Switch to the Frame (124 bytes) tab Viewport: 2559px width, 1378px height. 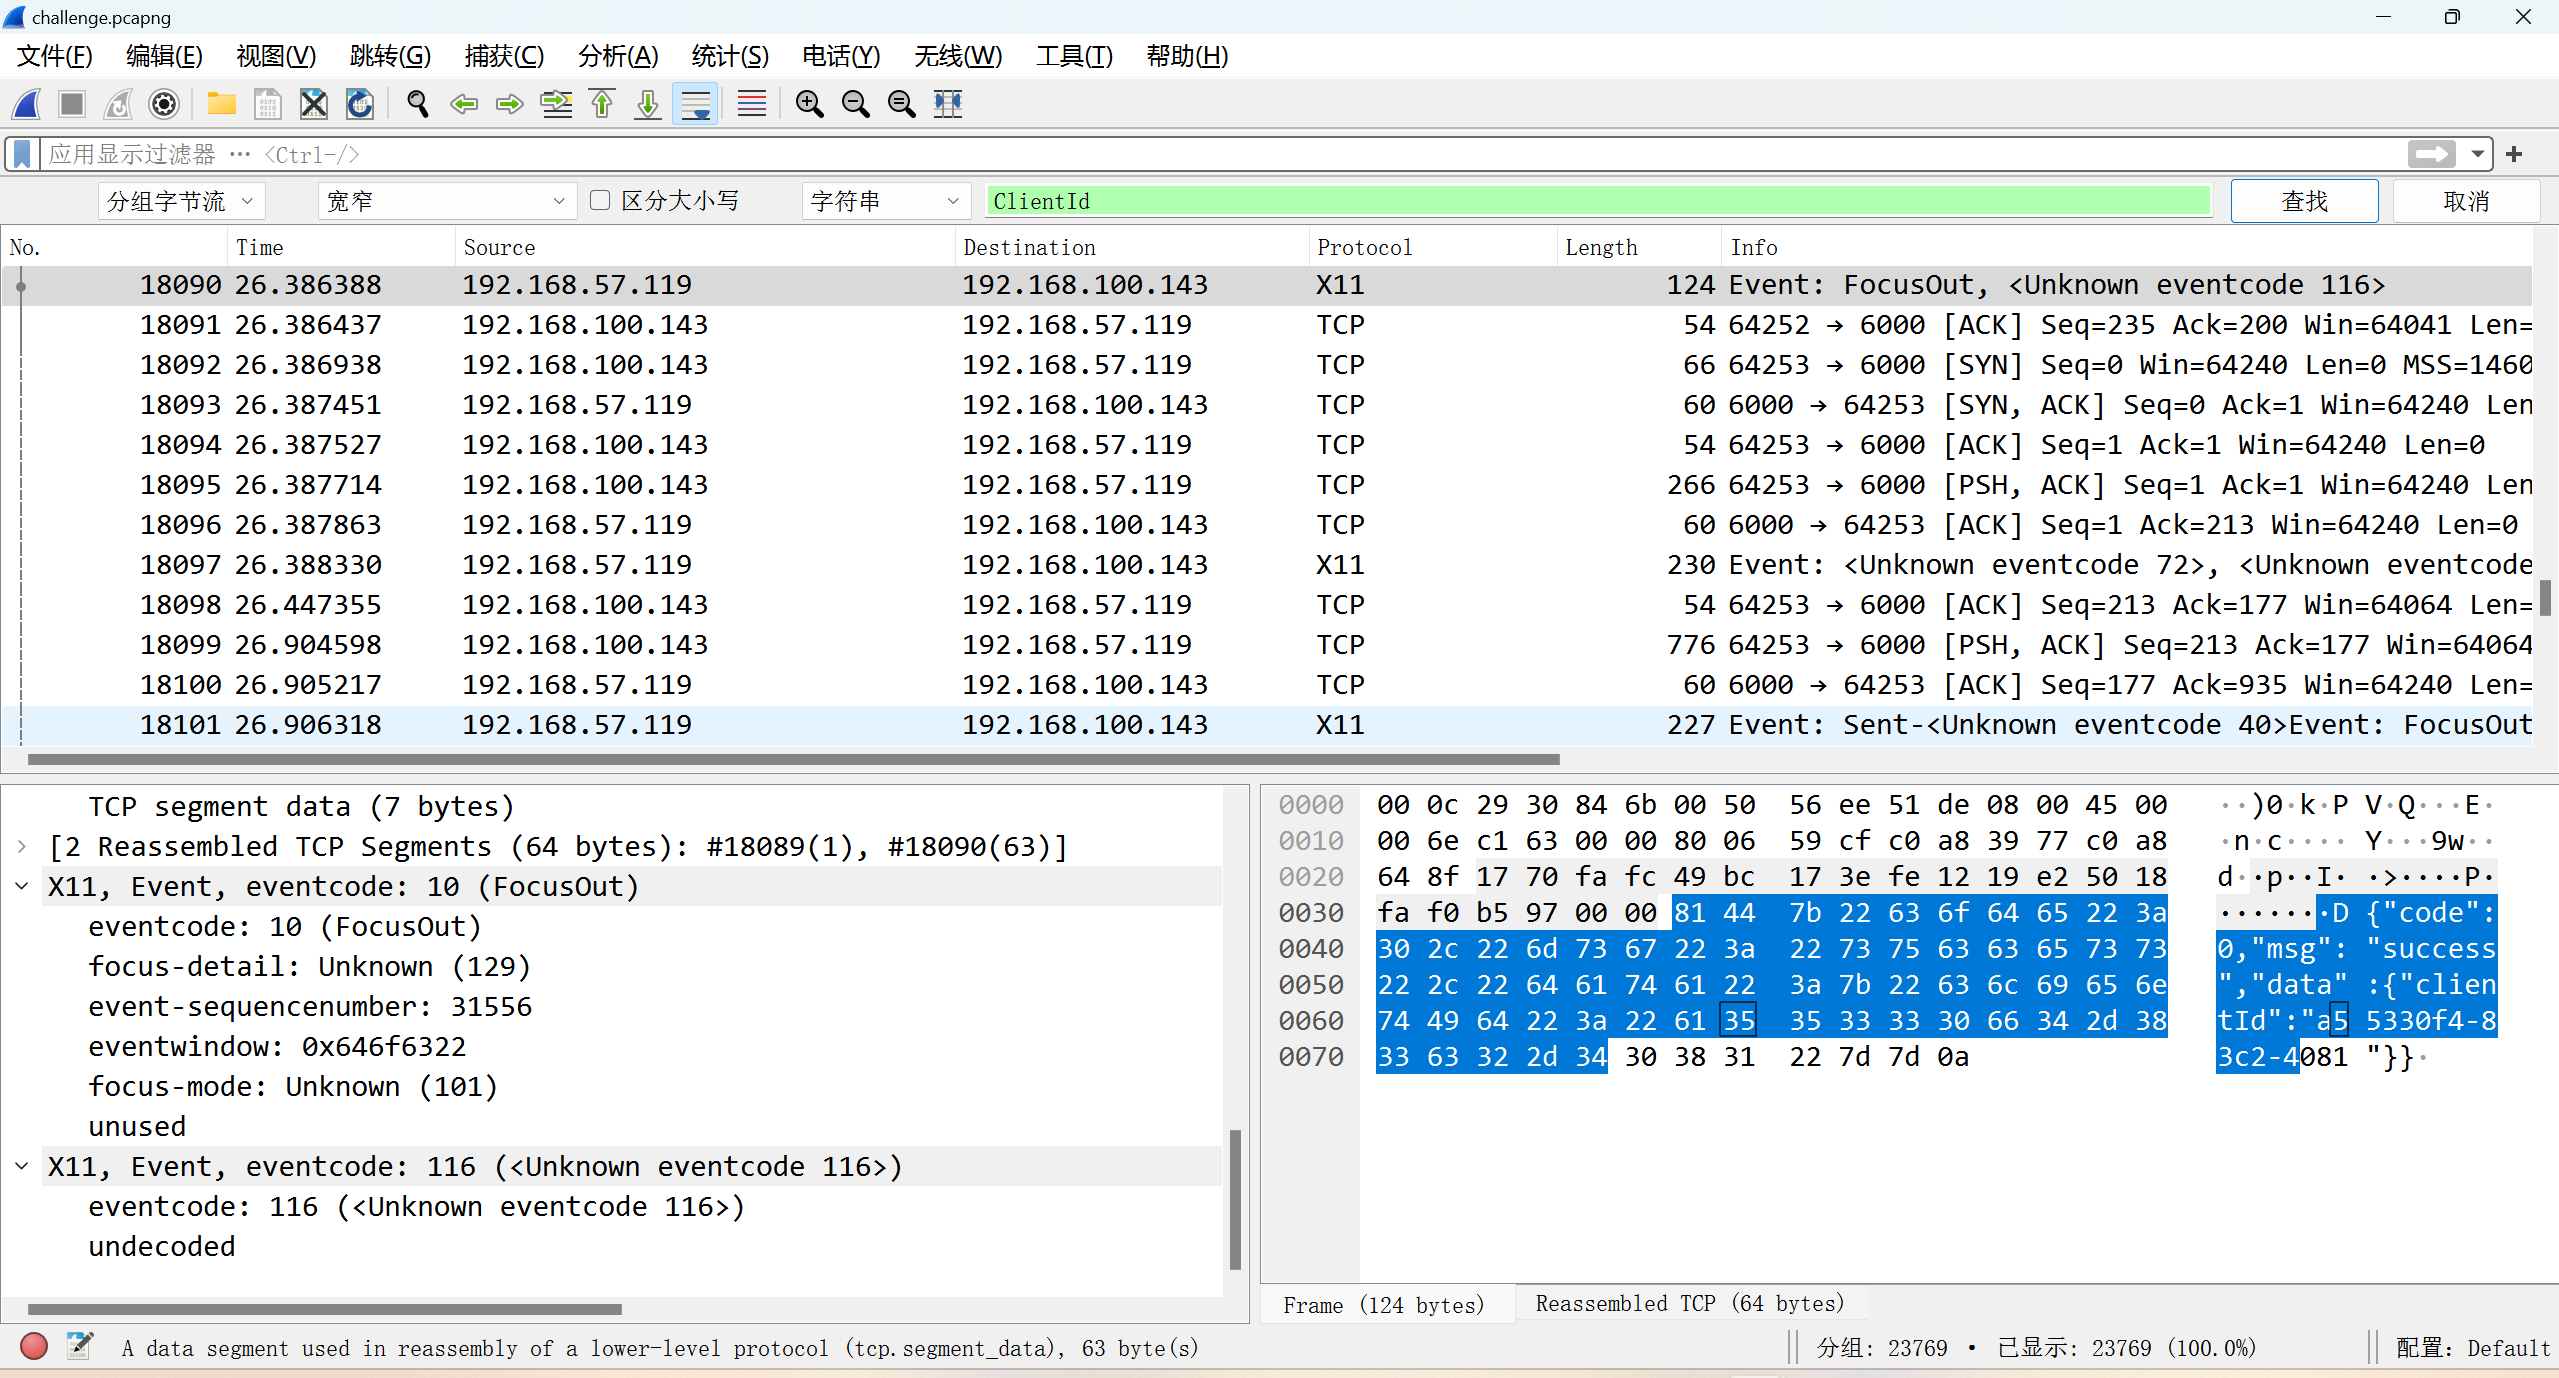coord(1383,1305)
